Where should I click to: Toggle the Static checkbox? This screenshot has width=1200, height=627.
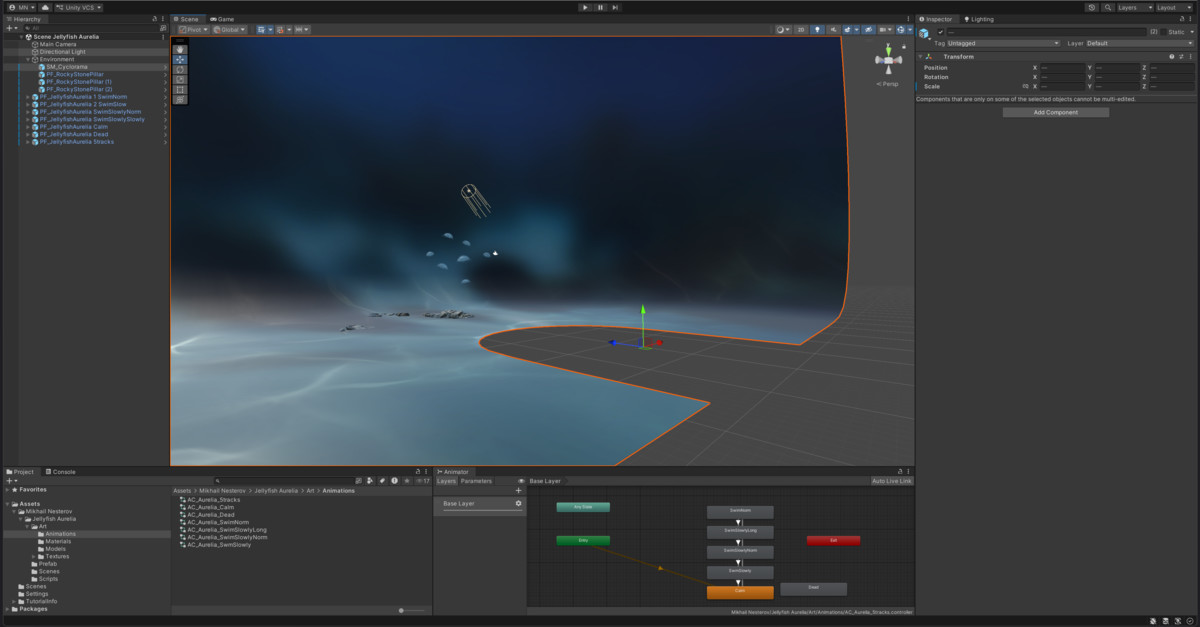pos(1162,32)
